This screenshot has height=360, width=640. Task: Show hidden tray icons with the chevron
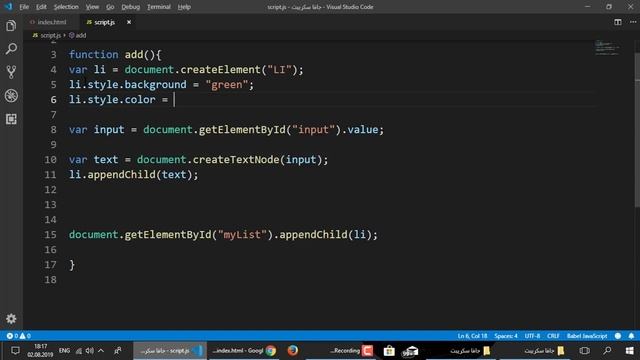point(101,351)
